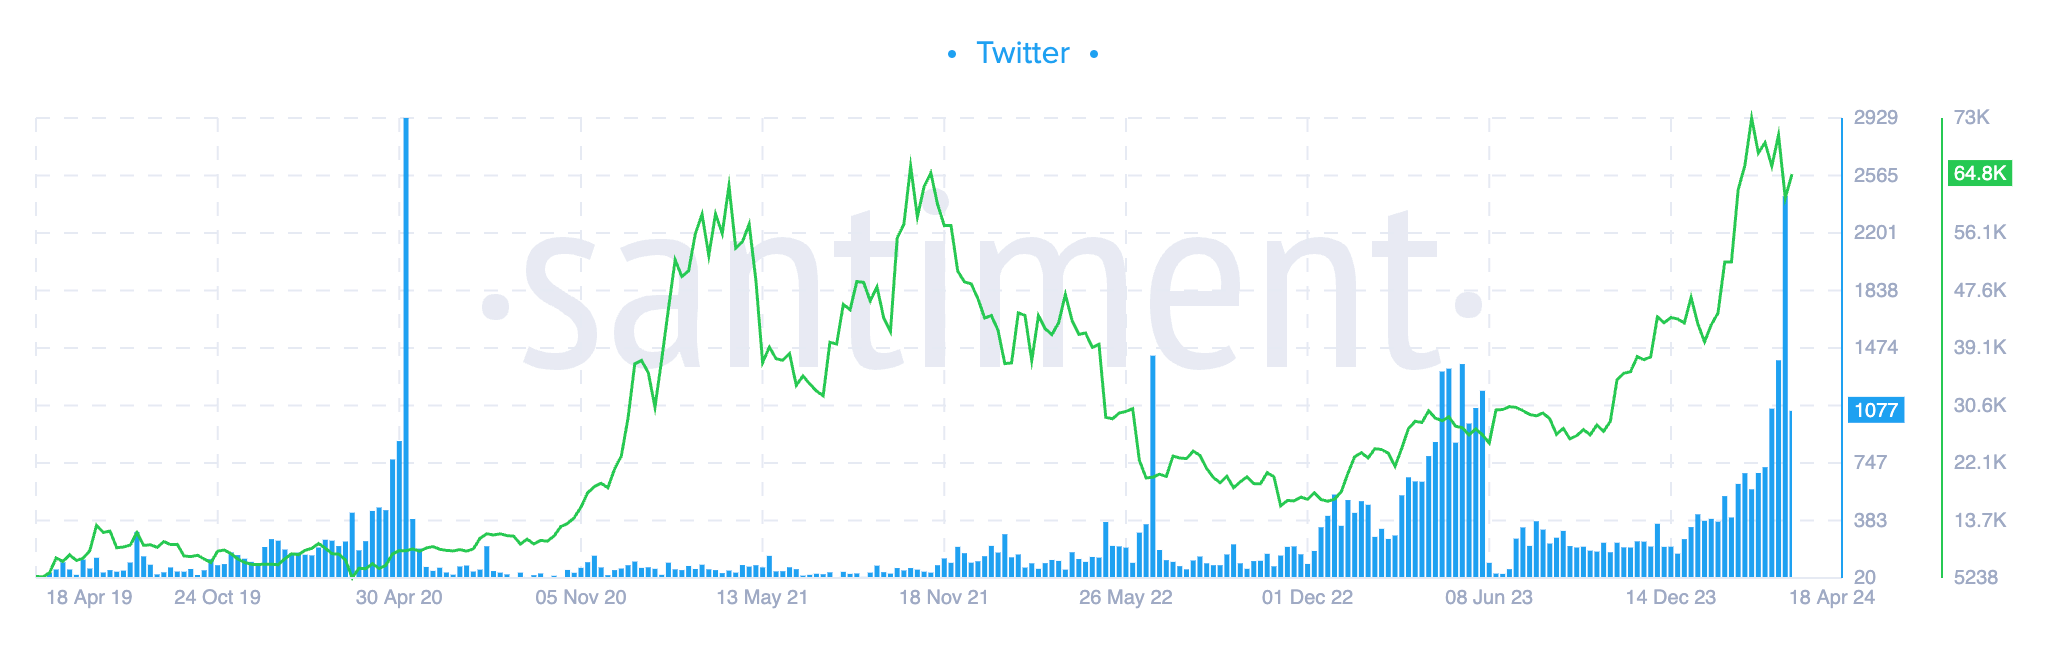Select the 18 Apr 19 date label

click(89, 598)
